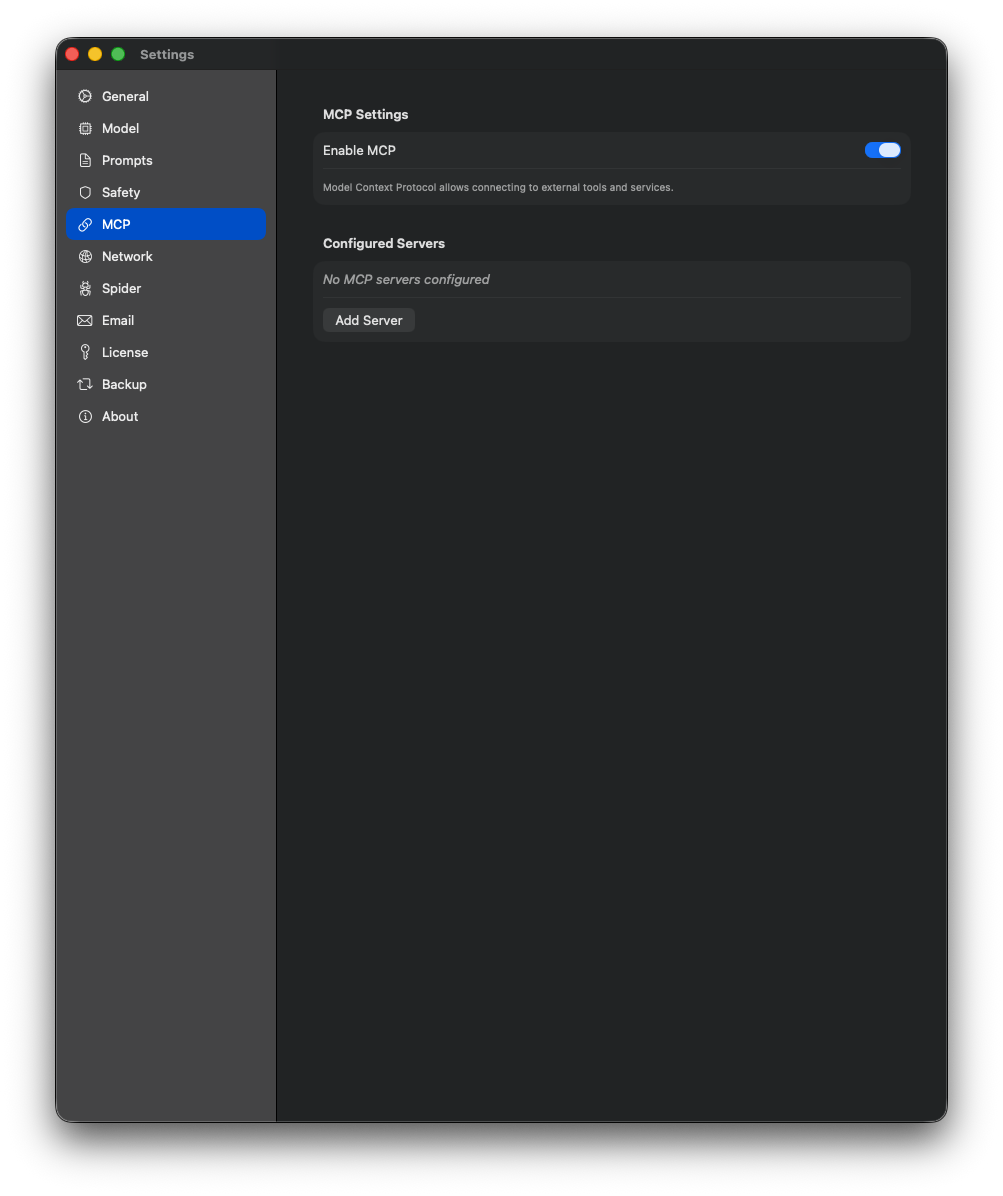This screenshot has height=1196, width=1003.
Task: Click the 'No MCP servers configured' row
Action: (406, 279)
